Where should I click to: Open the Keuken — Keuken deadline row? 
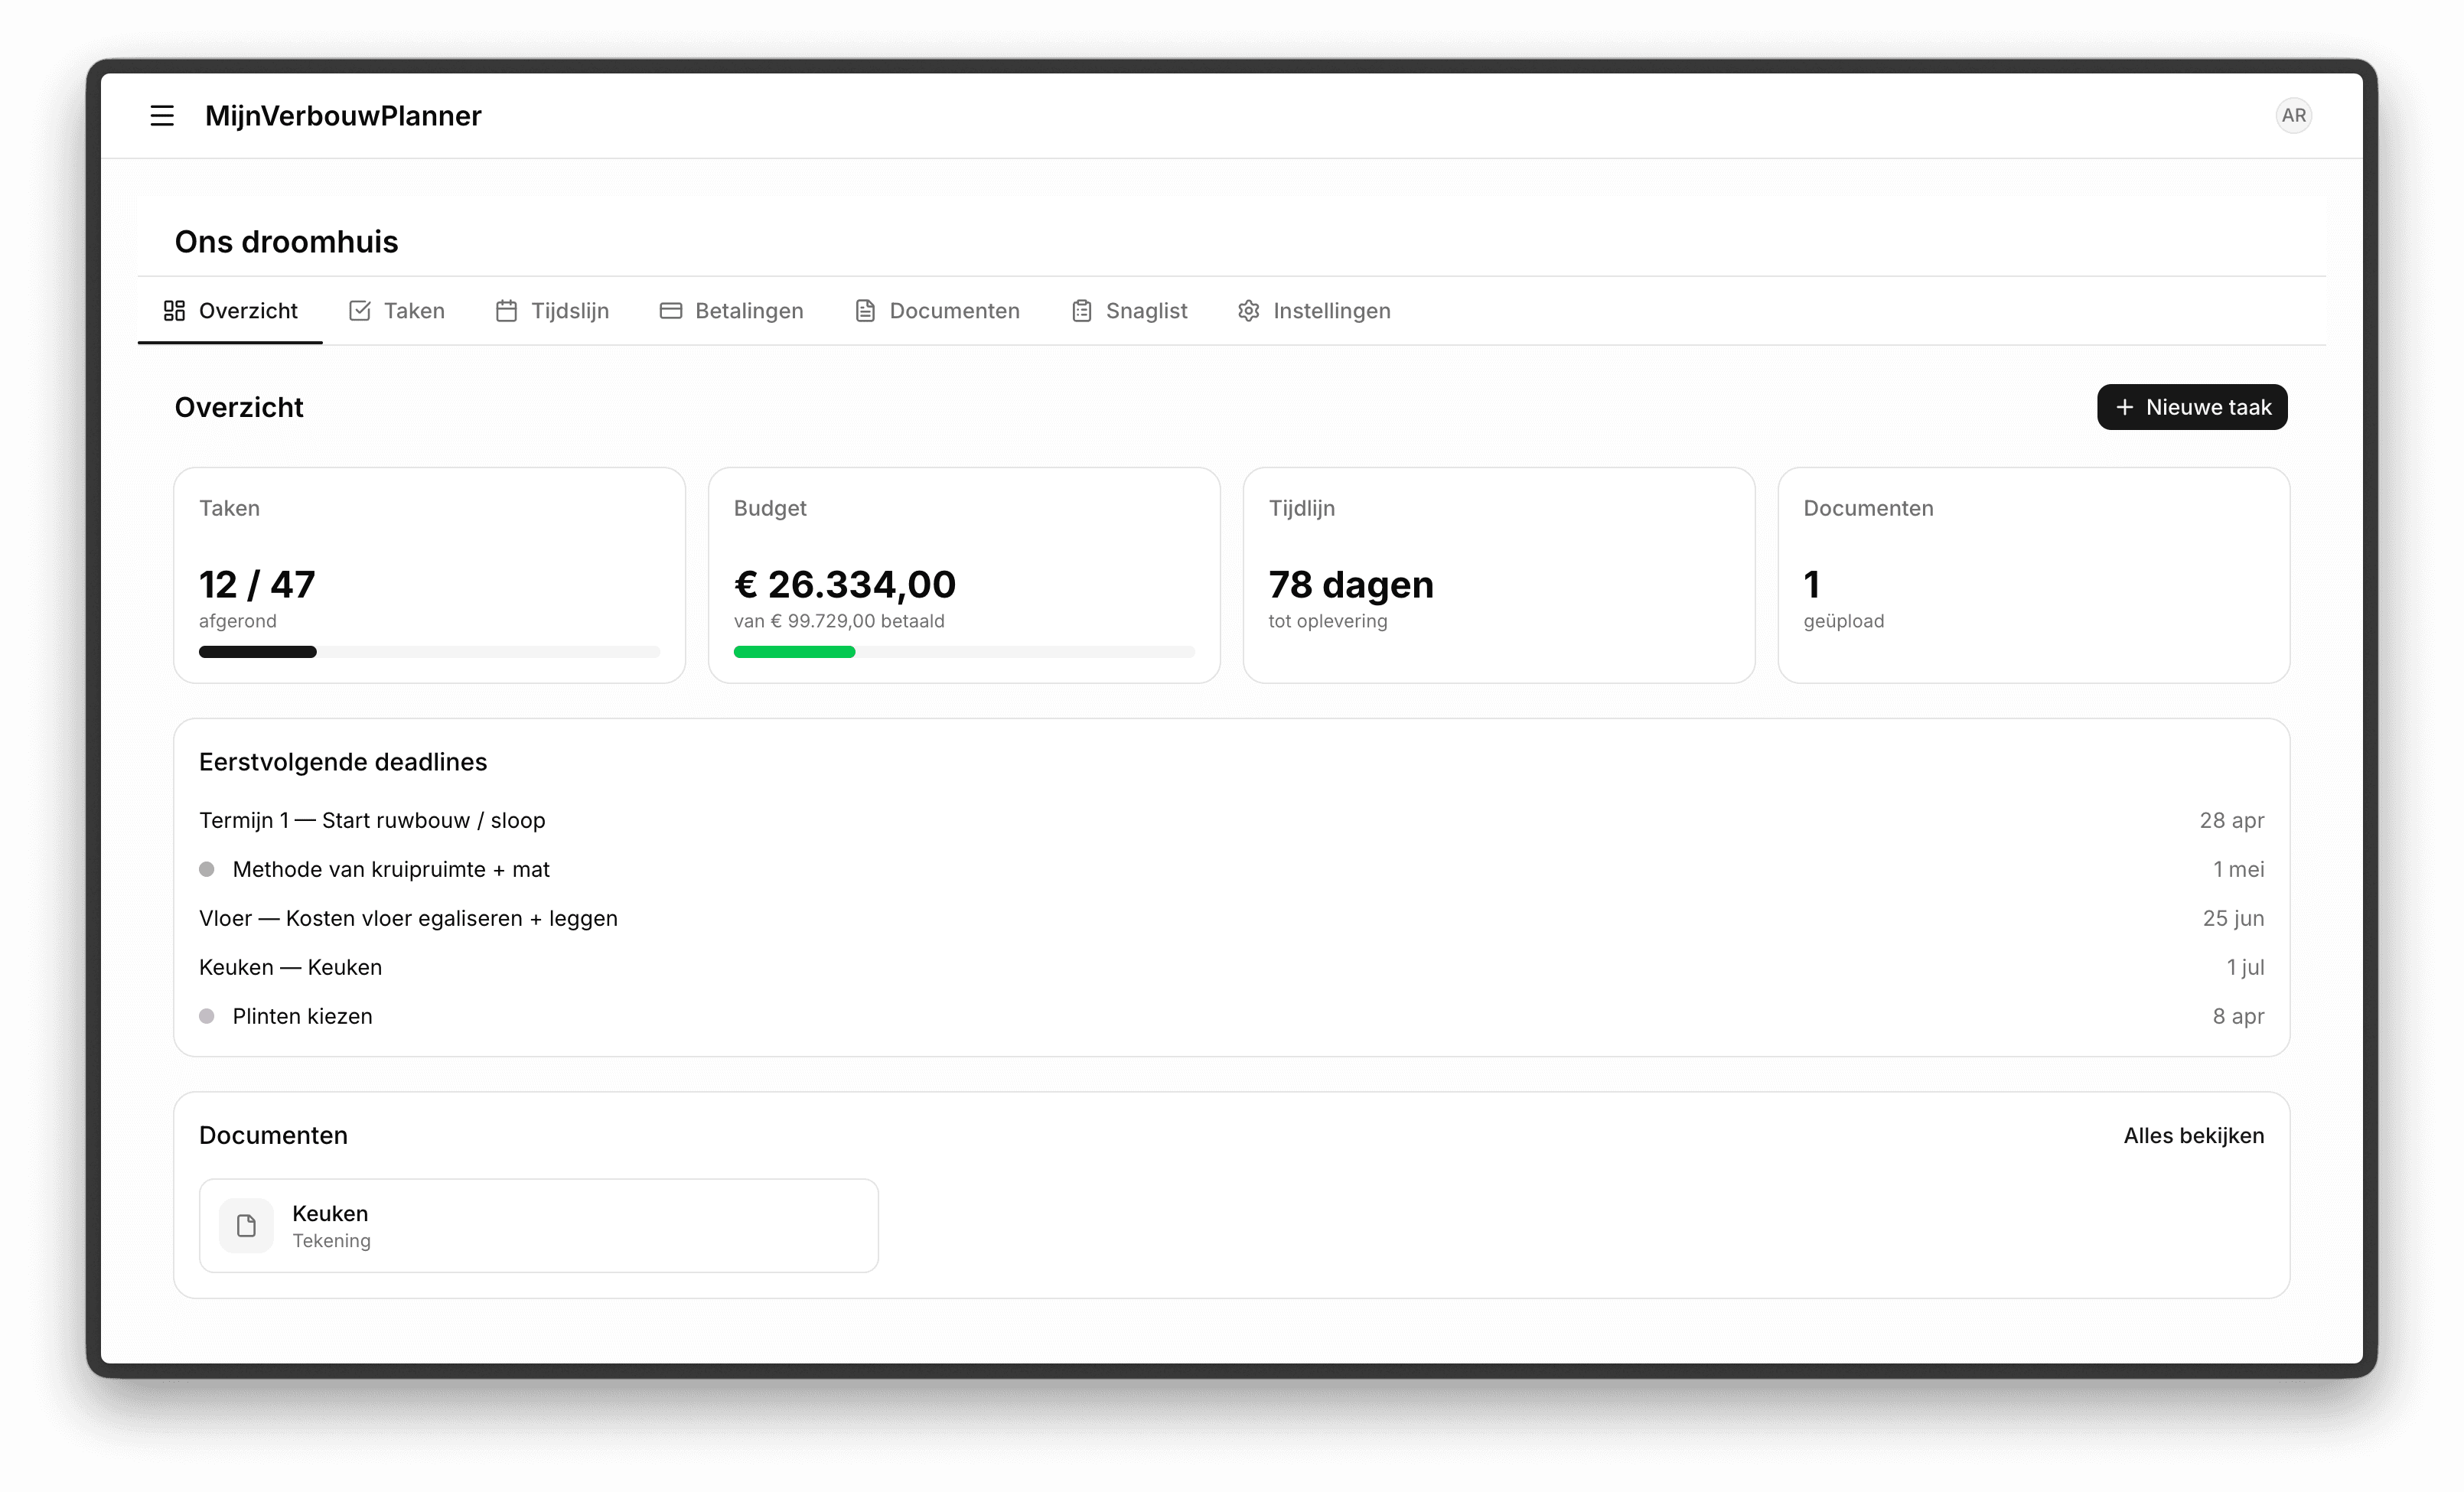point(291,967)
